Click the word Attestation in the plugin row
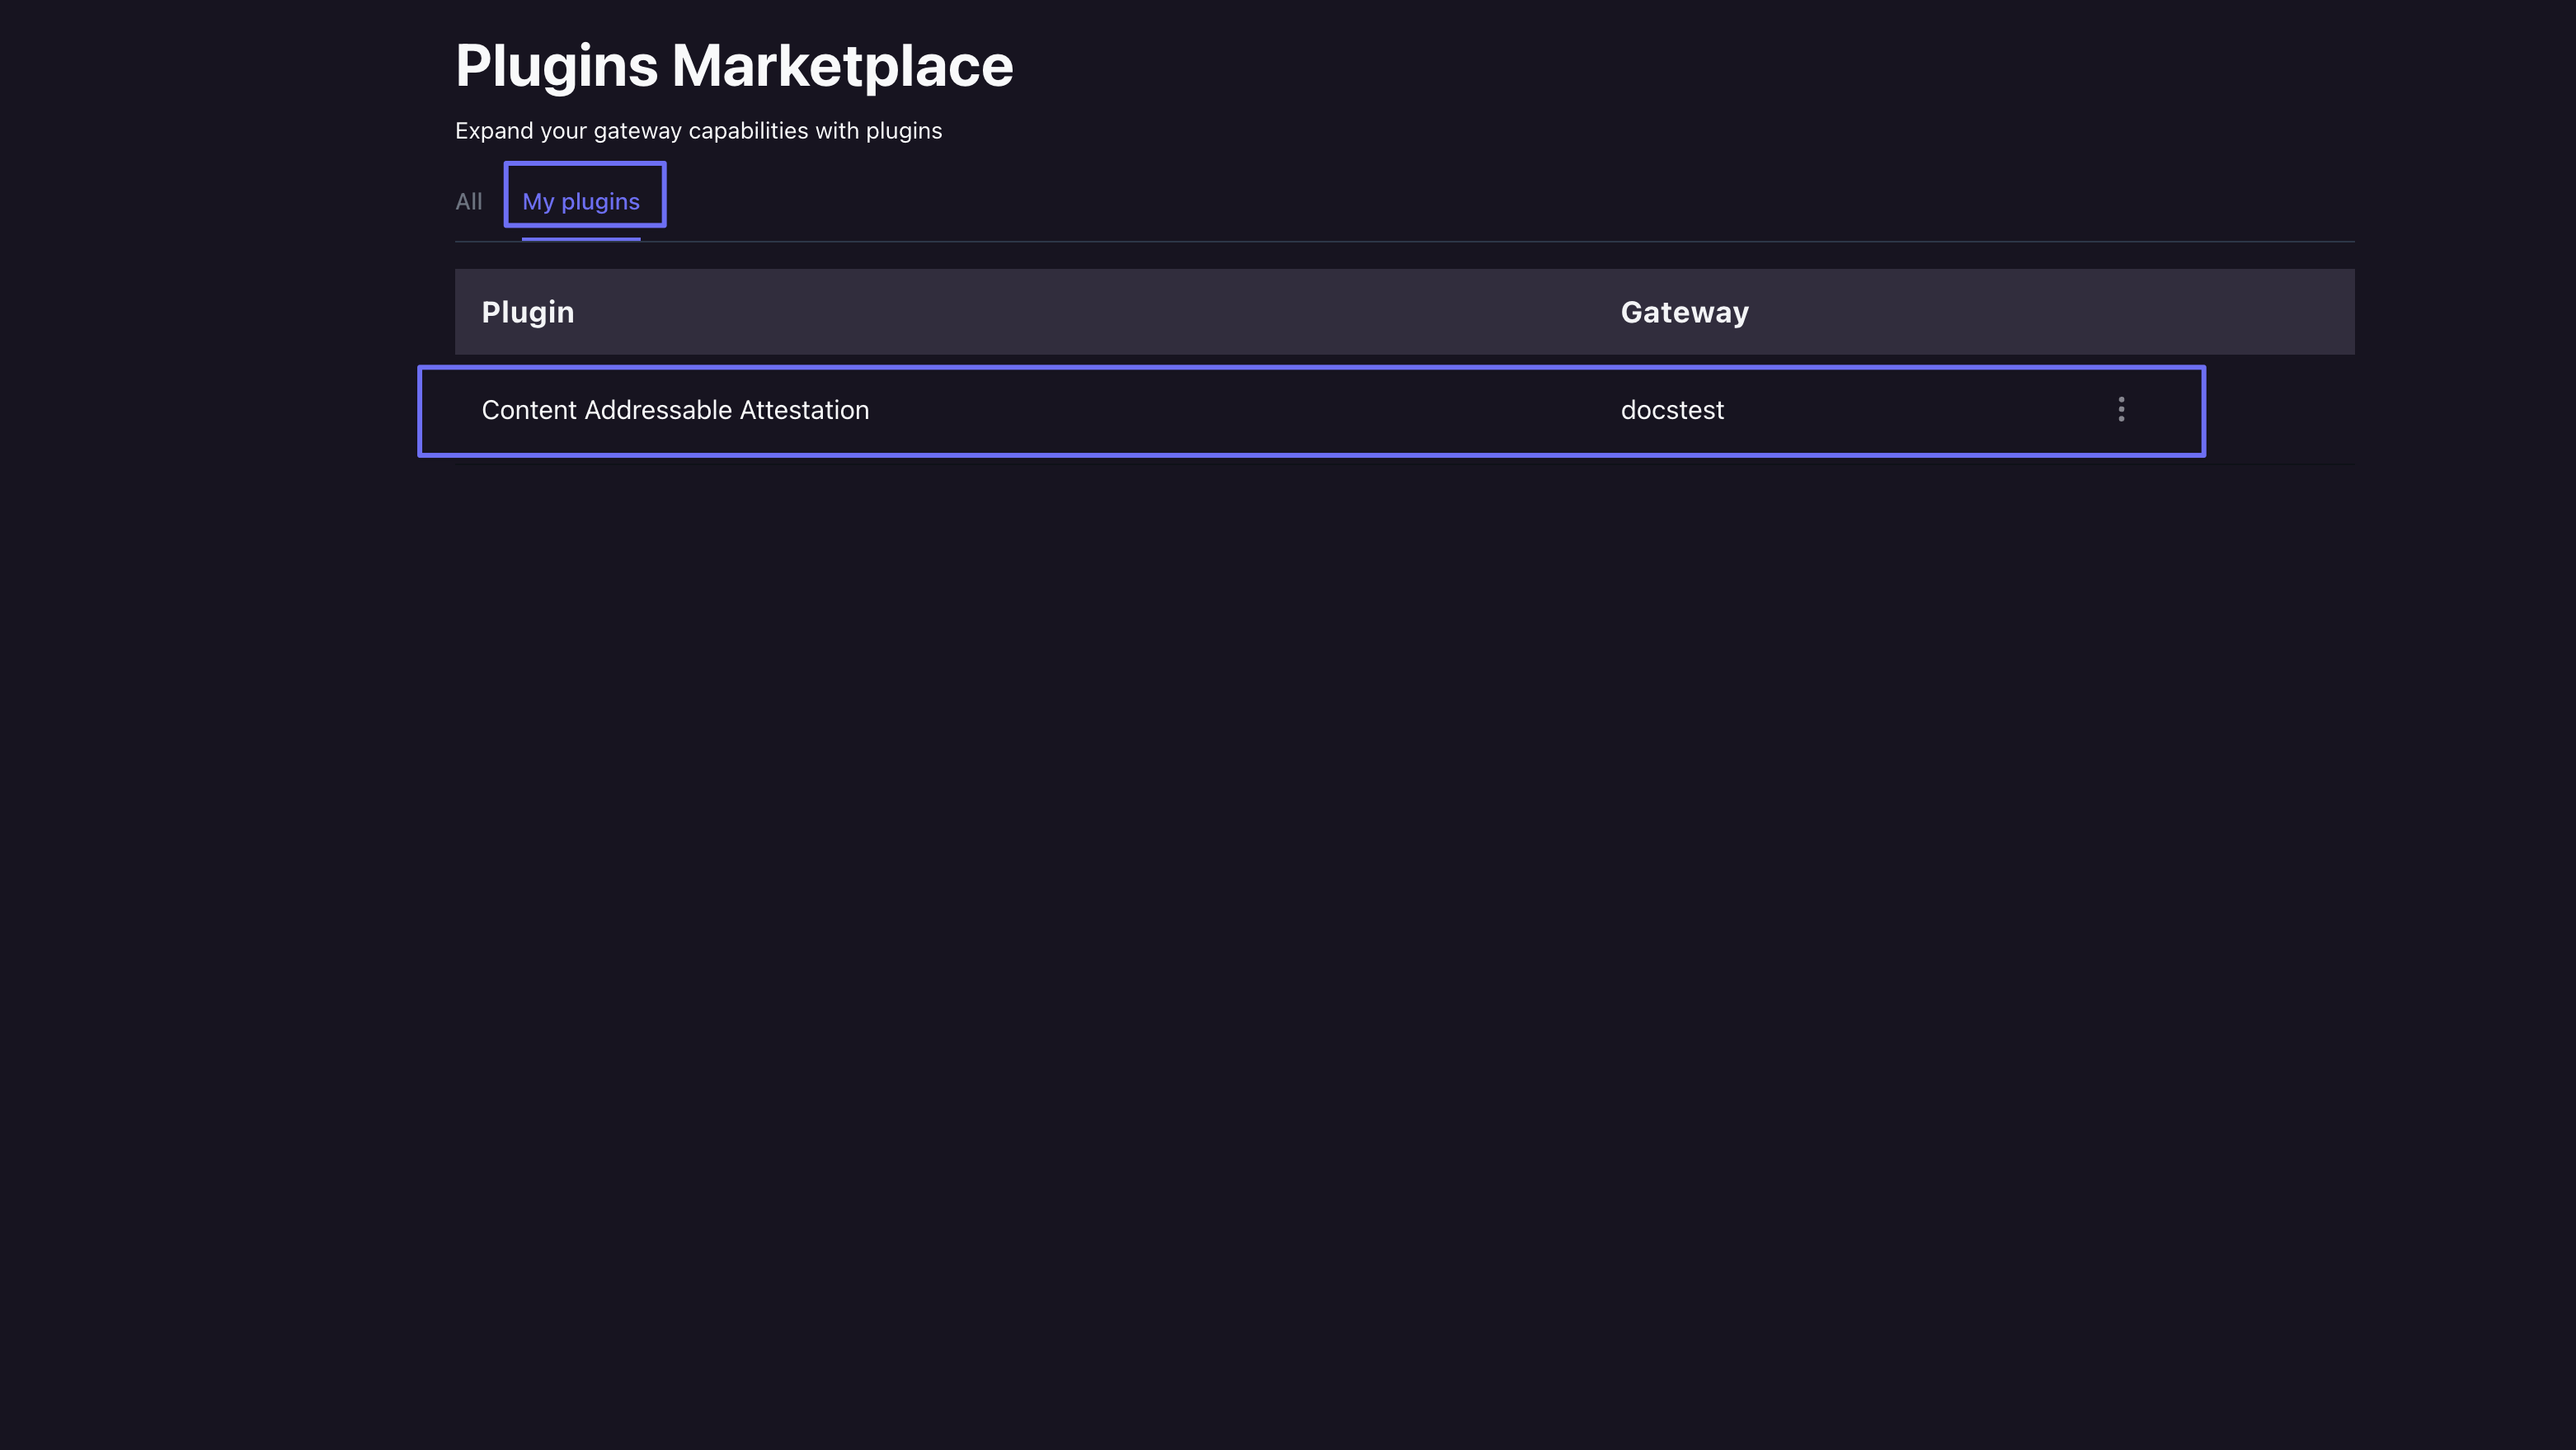 tap(804, 410)
